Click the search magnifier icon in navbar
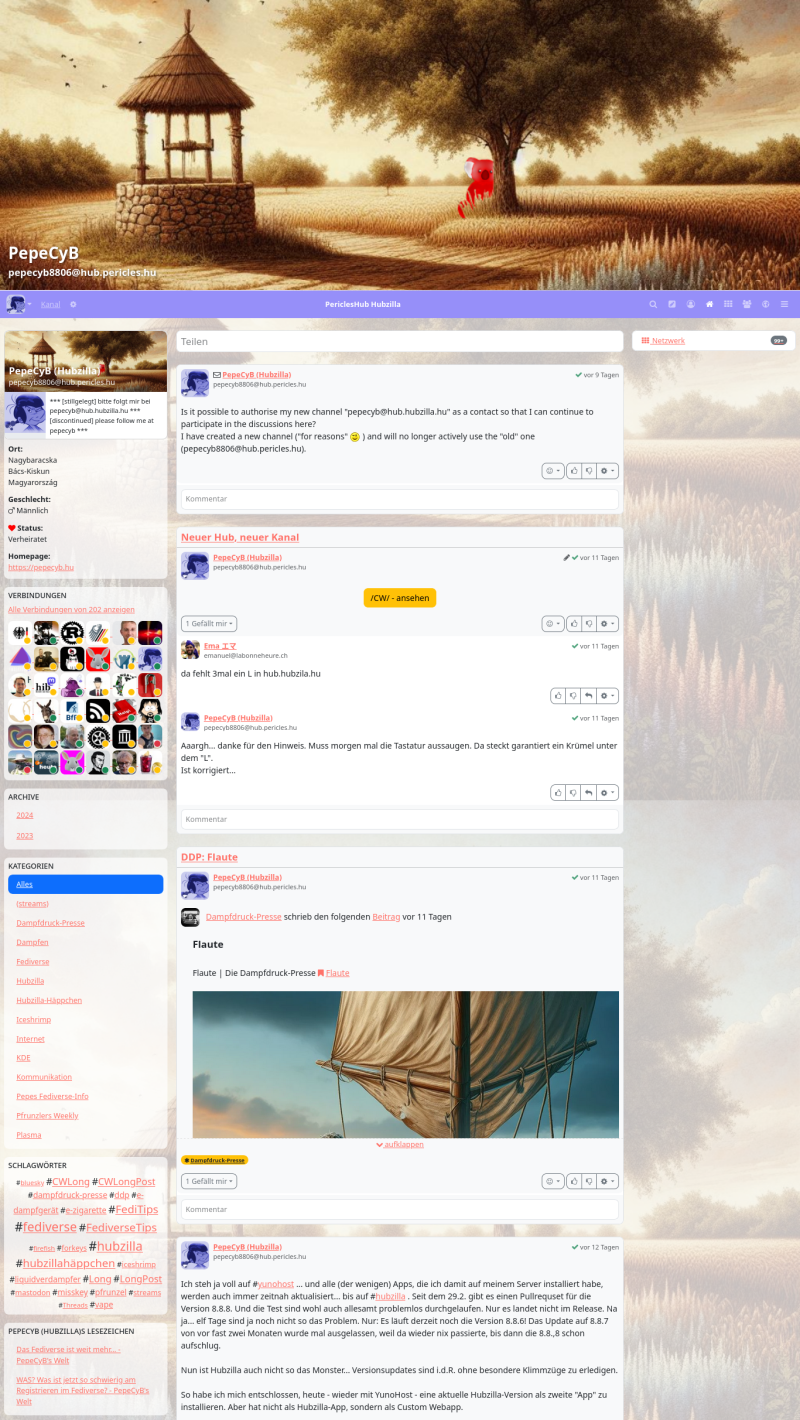800x1420 pixels. coord(653,304)
